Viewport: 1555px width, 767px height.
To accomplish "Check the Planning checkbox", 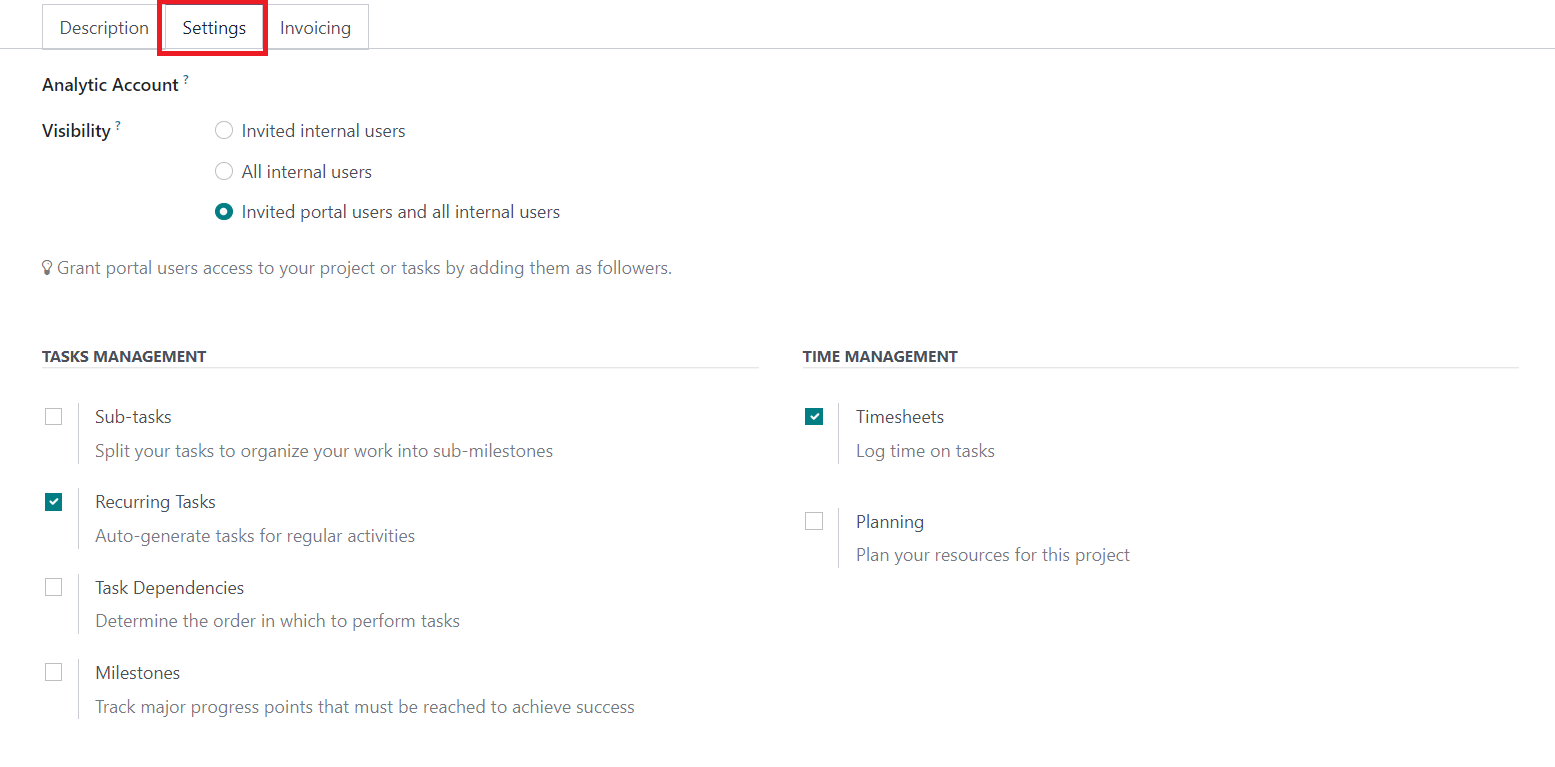I will tap(814, 521).
